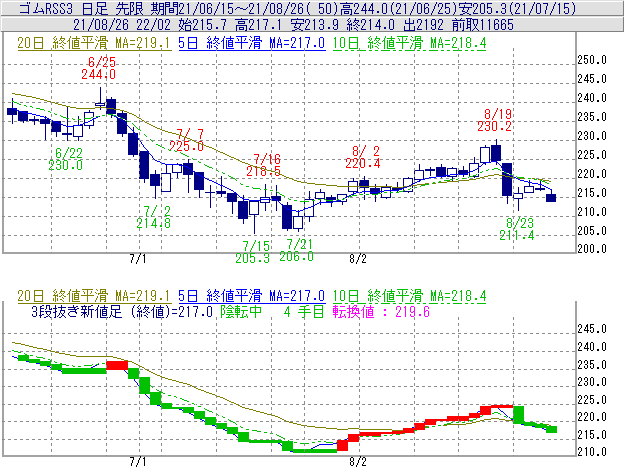This screenshot has height=475, width=624.
Task: Click the 陰転中 status text
Action: (241, 311)
